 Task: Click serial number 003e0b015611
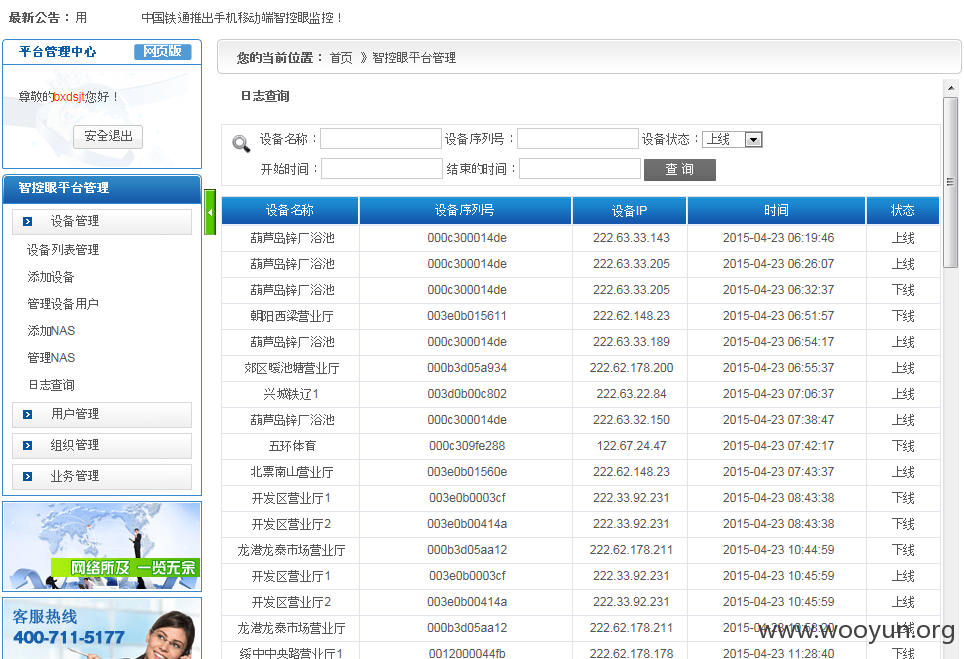[467, 316]
